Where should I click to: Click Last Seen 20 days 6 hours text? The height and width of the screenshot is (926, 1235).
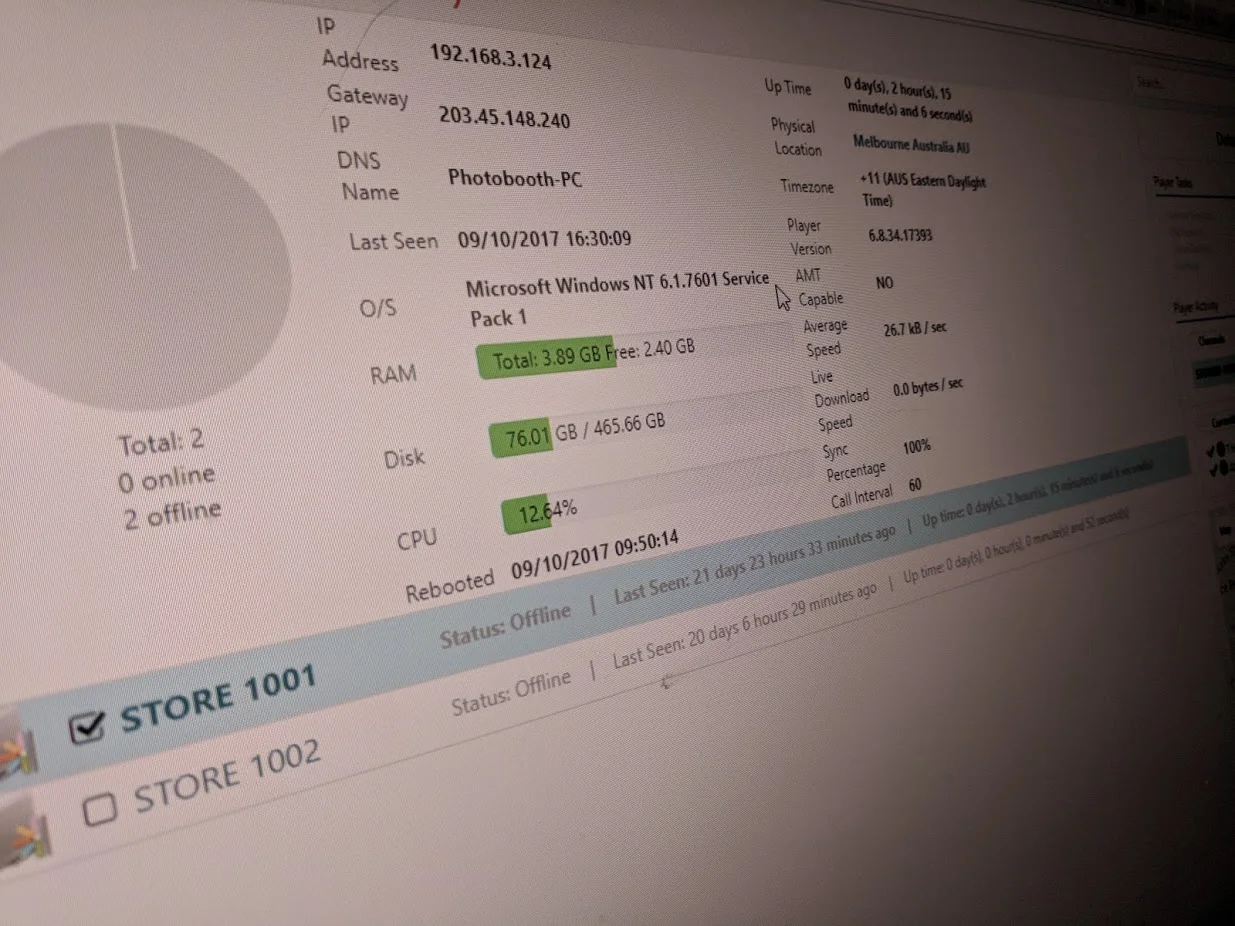pos(744,626)
